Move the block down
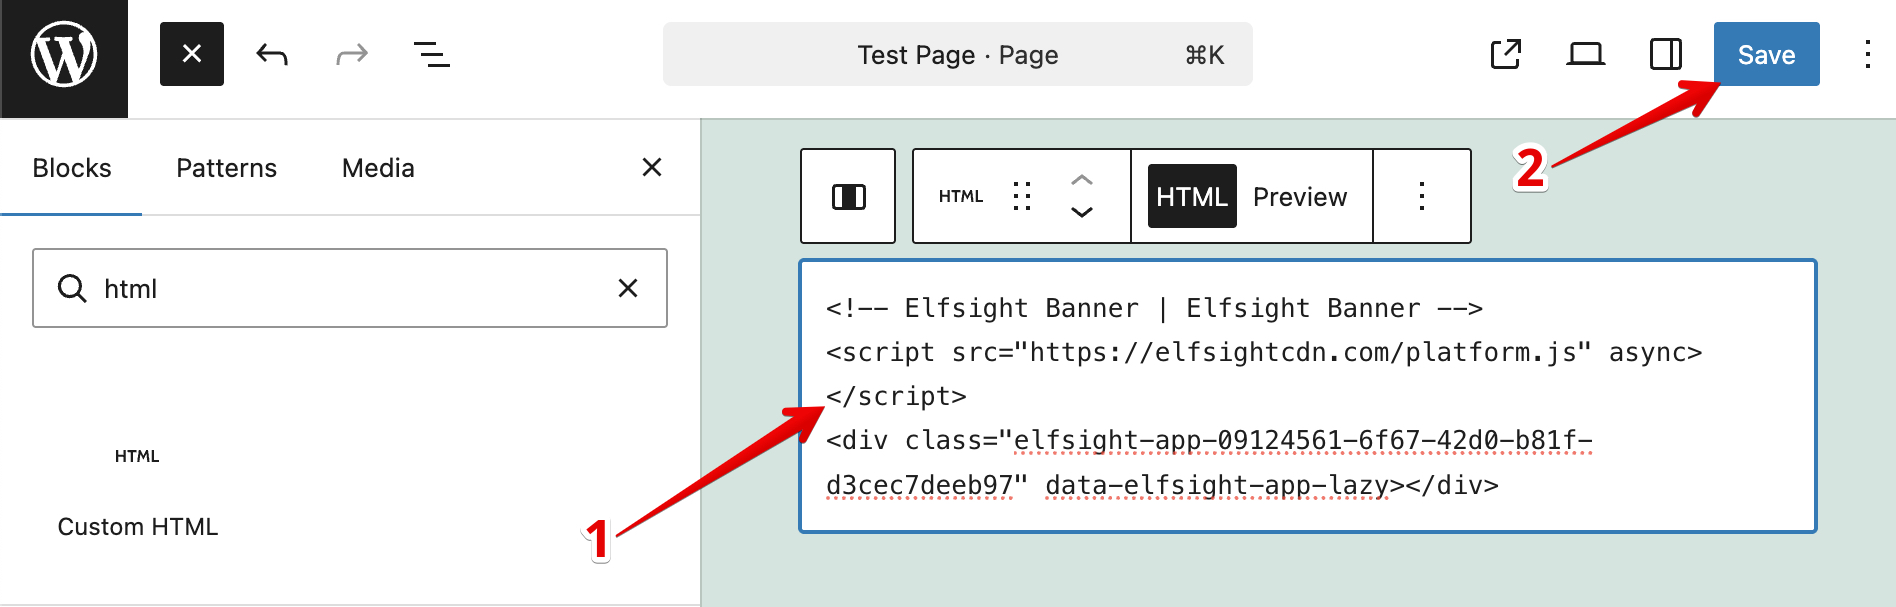The width and height of the screenshot is (1896, 607). tap(1082, 212)
